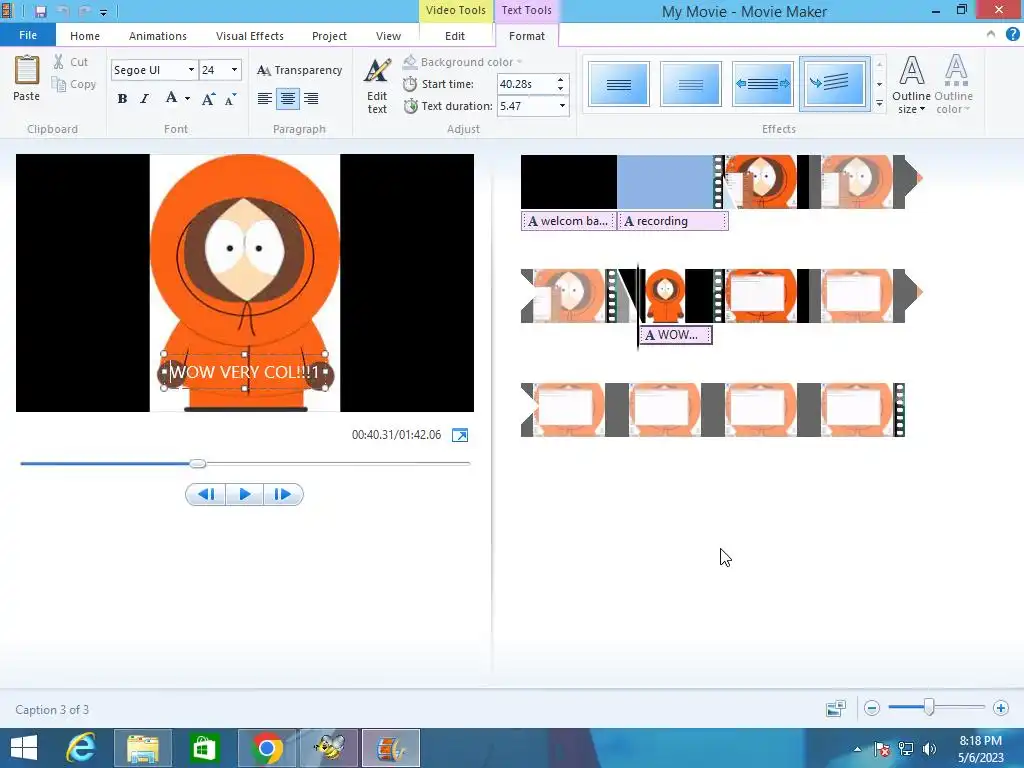Zoom out the timeline with minus icon
This screenshot has height=768, width=1024.
coord(872,708)
